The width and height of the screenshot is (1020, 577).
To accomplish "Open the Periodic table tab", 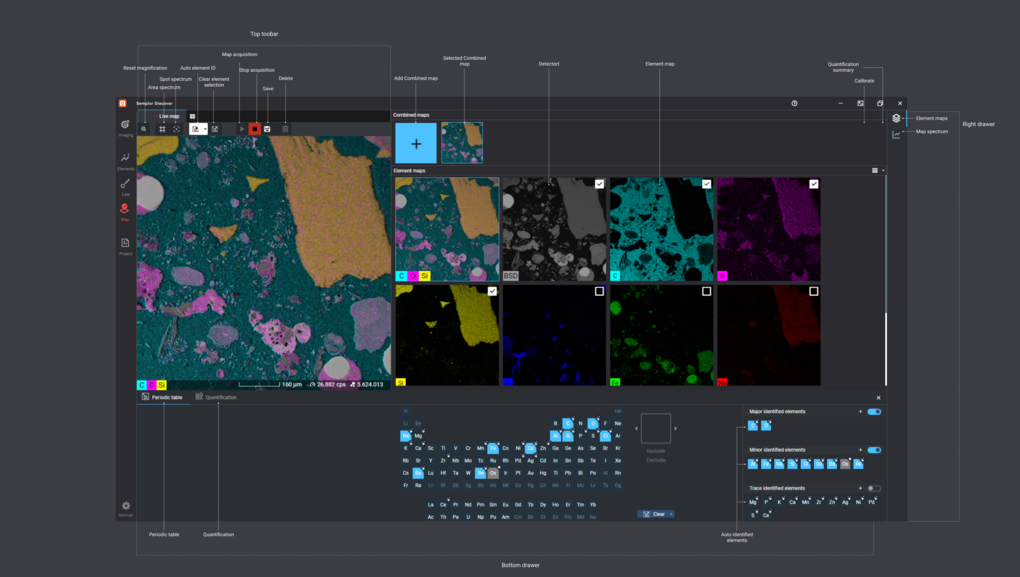I will (x=163, y=397).
